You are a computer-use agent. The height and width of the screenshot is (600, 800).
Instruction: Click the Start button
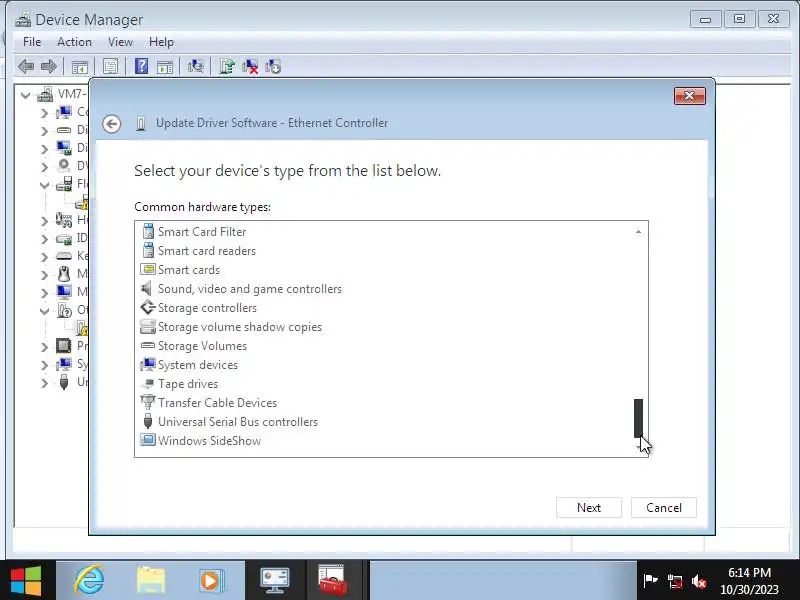tap(26, 580)
